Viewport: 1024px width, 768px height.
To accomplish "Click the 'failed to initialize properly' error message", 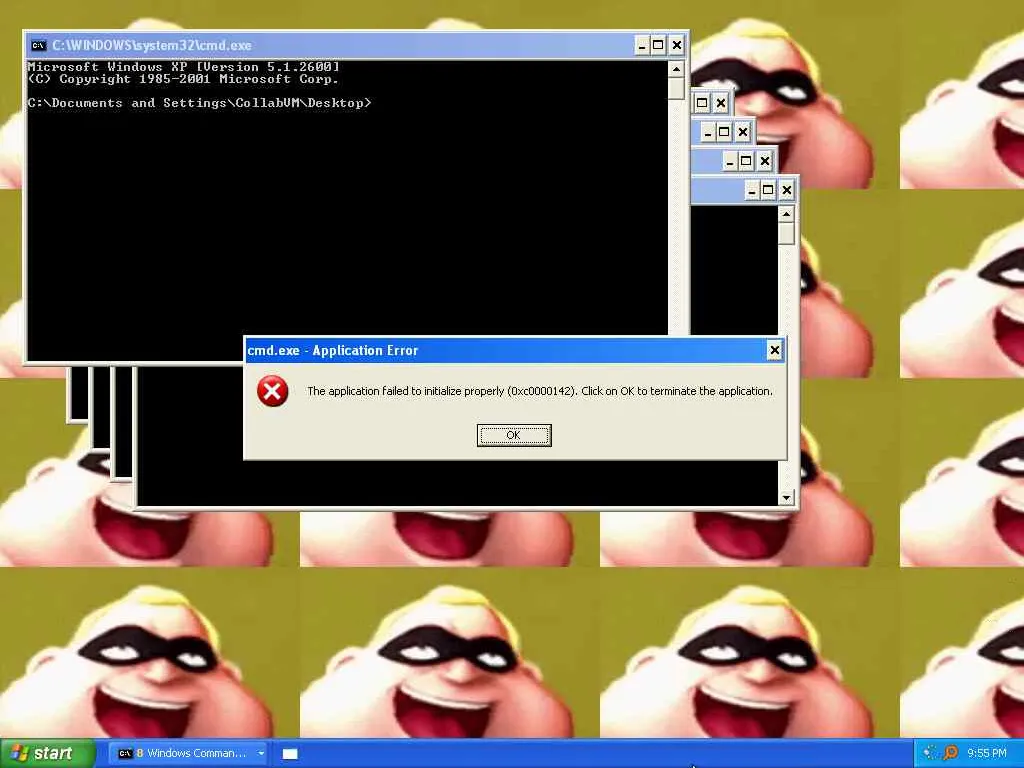I will click(539, 391).
